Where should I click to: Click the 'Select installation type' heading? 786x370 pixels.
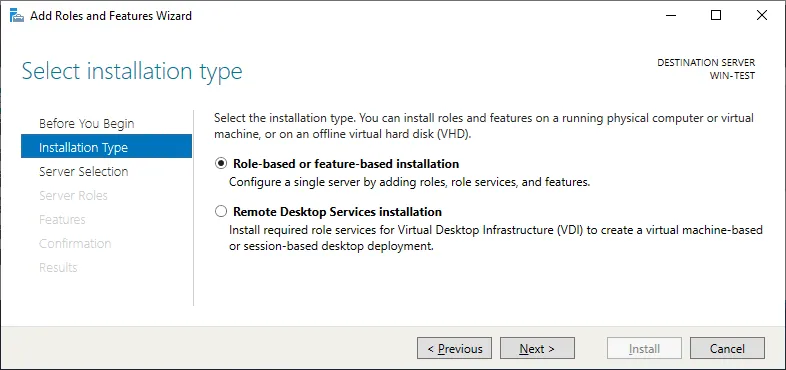pos(132,71)
